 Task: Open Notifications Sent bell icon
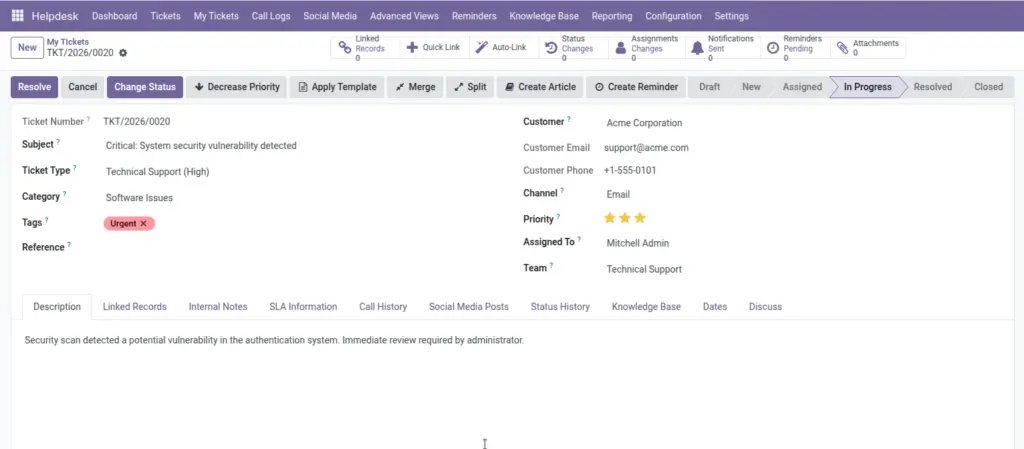click(697, 48)
